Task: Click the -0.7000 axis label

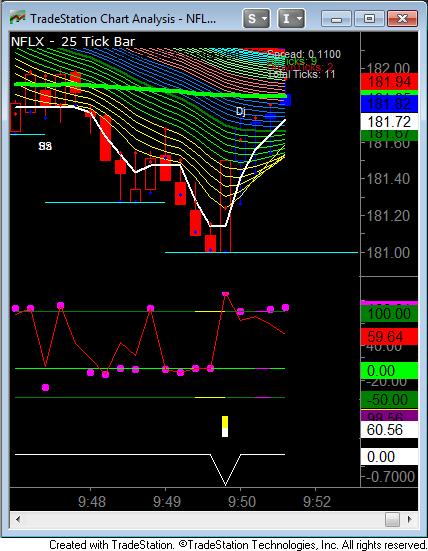Action: [390, 477]
